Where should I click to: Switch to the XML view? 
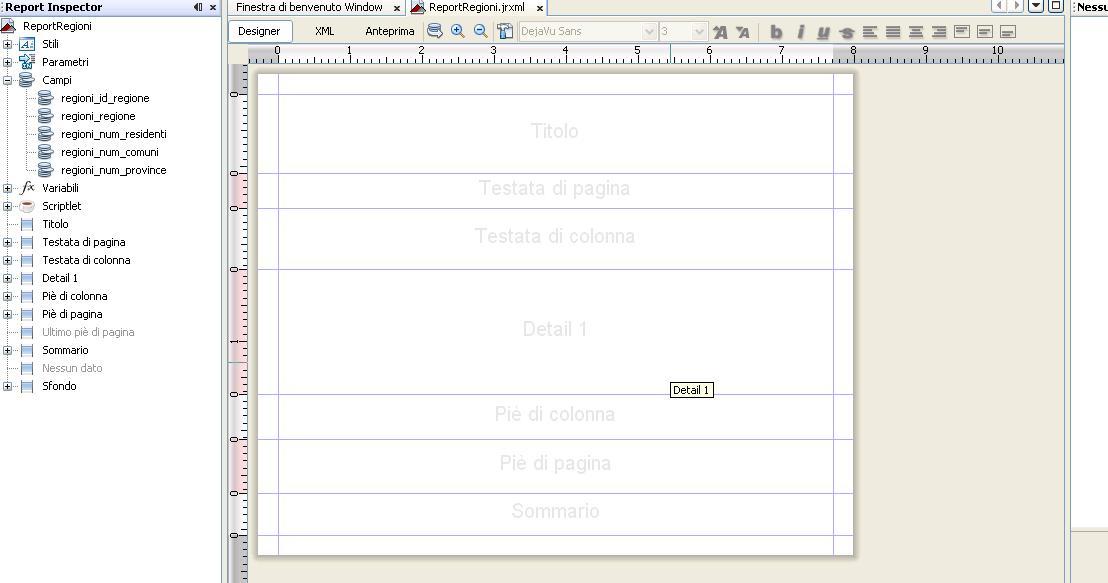324,31
